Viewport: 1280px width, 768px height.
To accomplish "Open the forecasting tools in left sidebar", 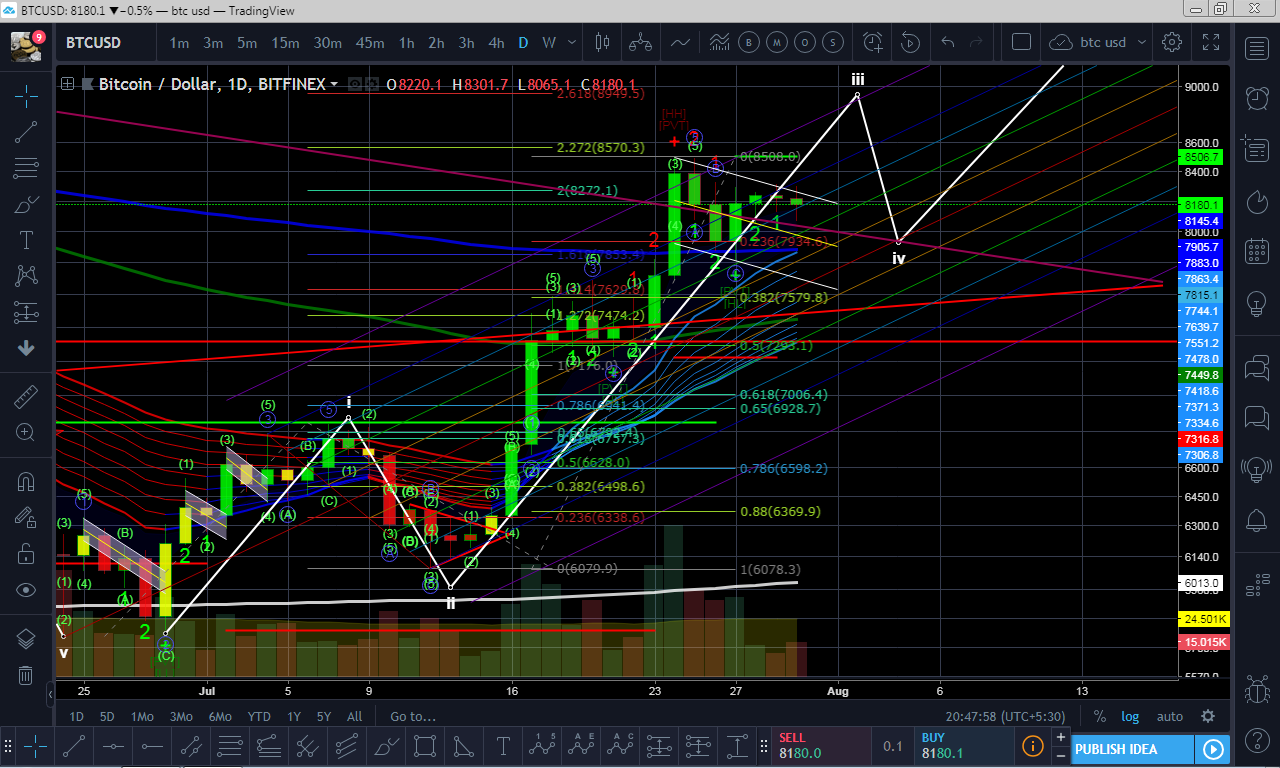I will tap(26, 312).
